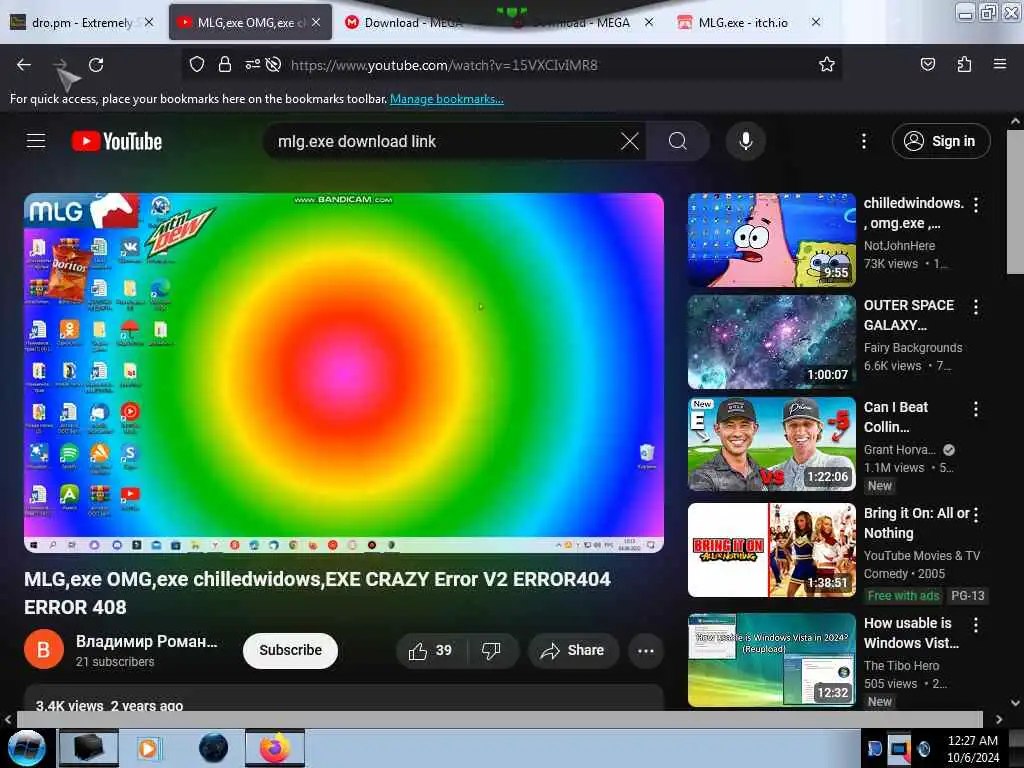Viewport: 1024px width, 768px height.
Task: Switch to the black box taskbar application
Action: (88, 748)
